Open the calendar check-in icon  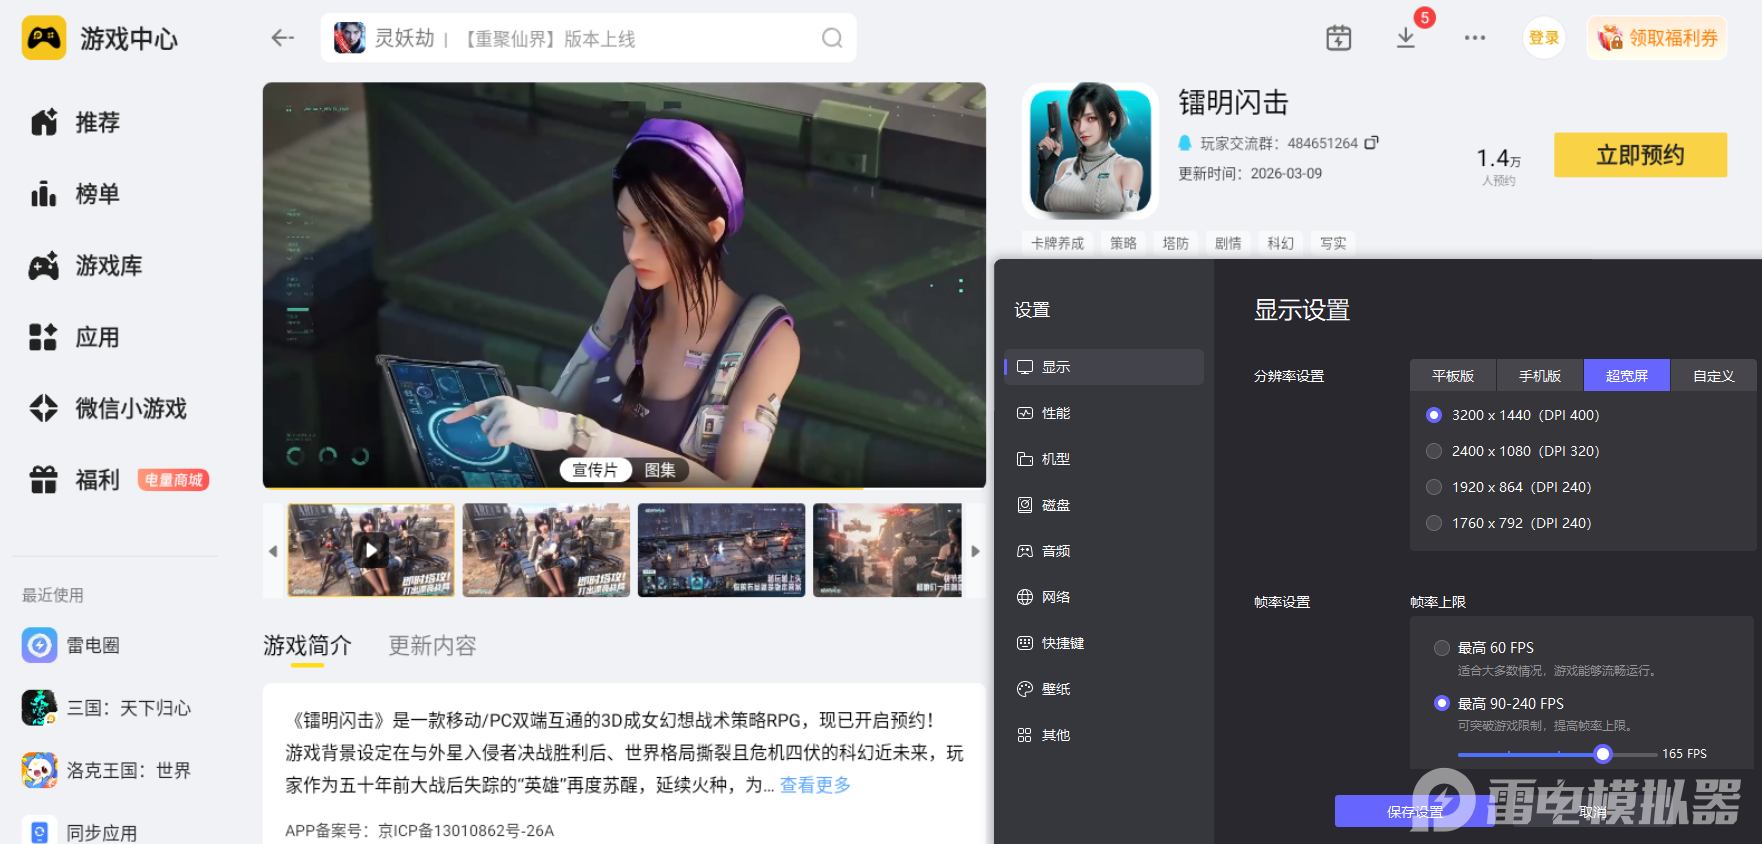click(1338, 38)
